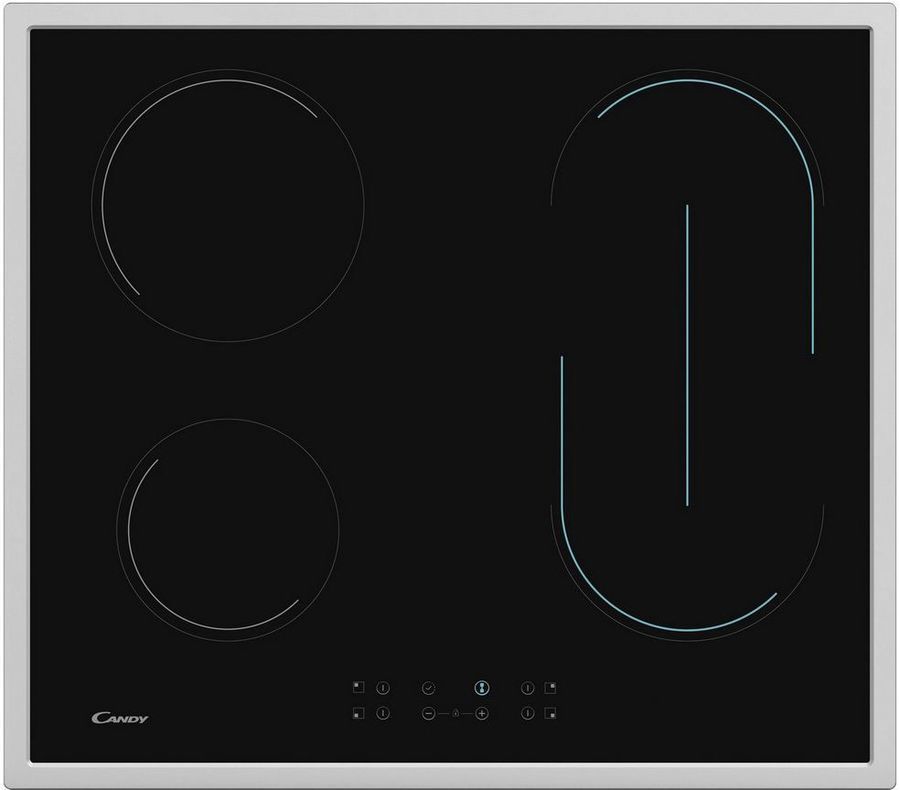Tap the blue highlighted hourglass key

click(x=482, y=687)
